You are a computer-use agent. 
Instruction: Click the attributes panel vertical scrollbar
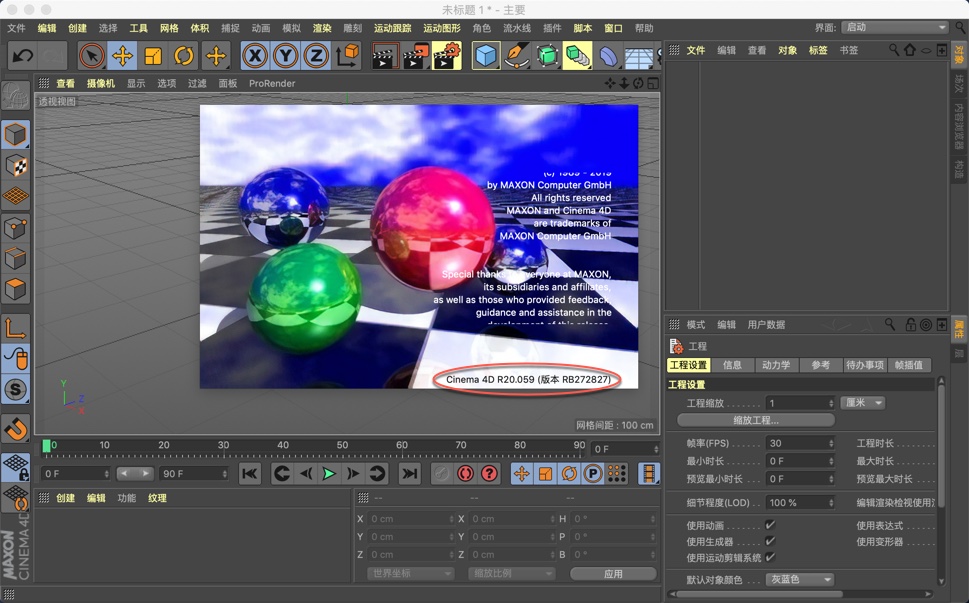pos(941,445)
